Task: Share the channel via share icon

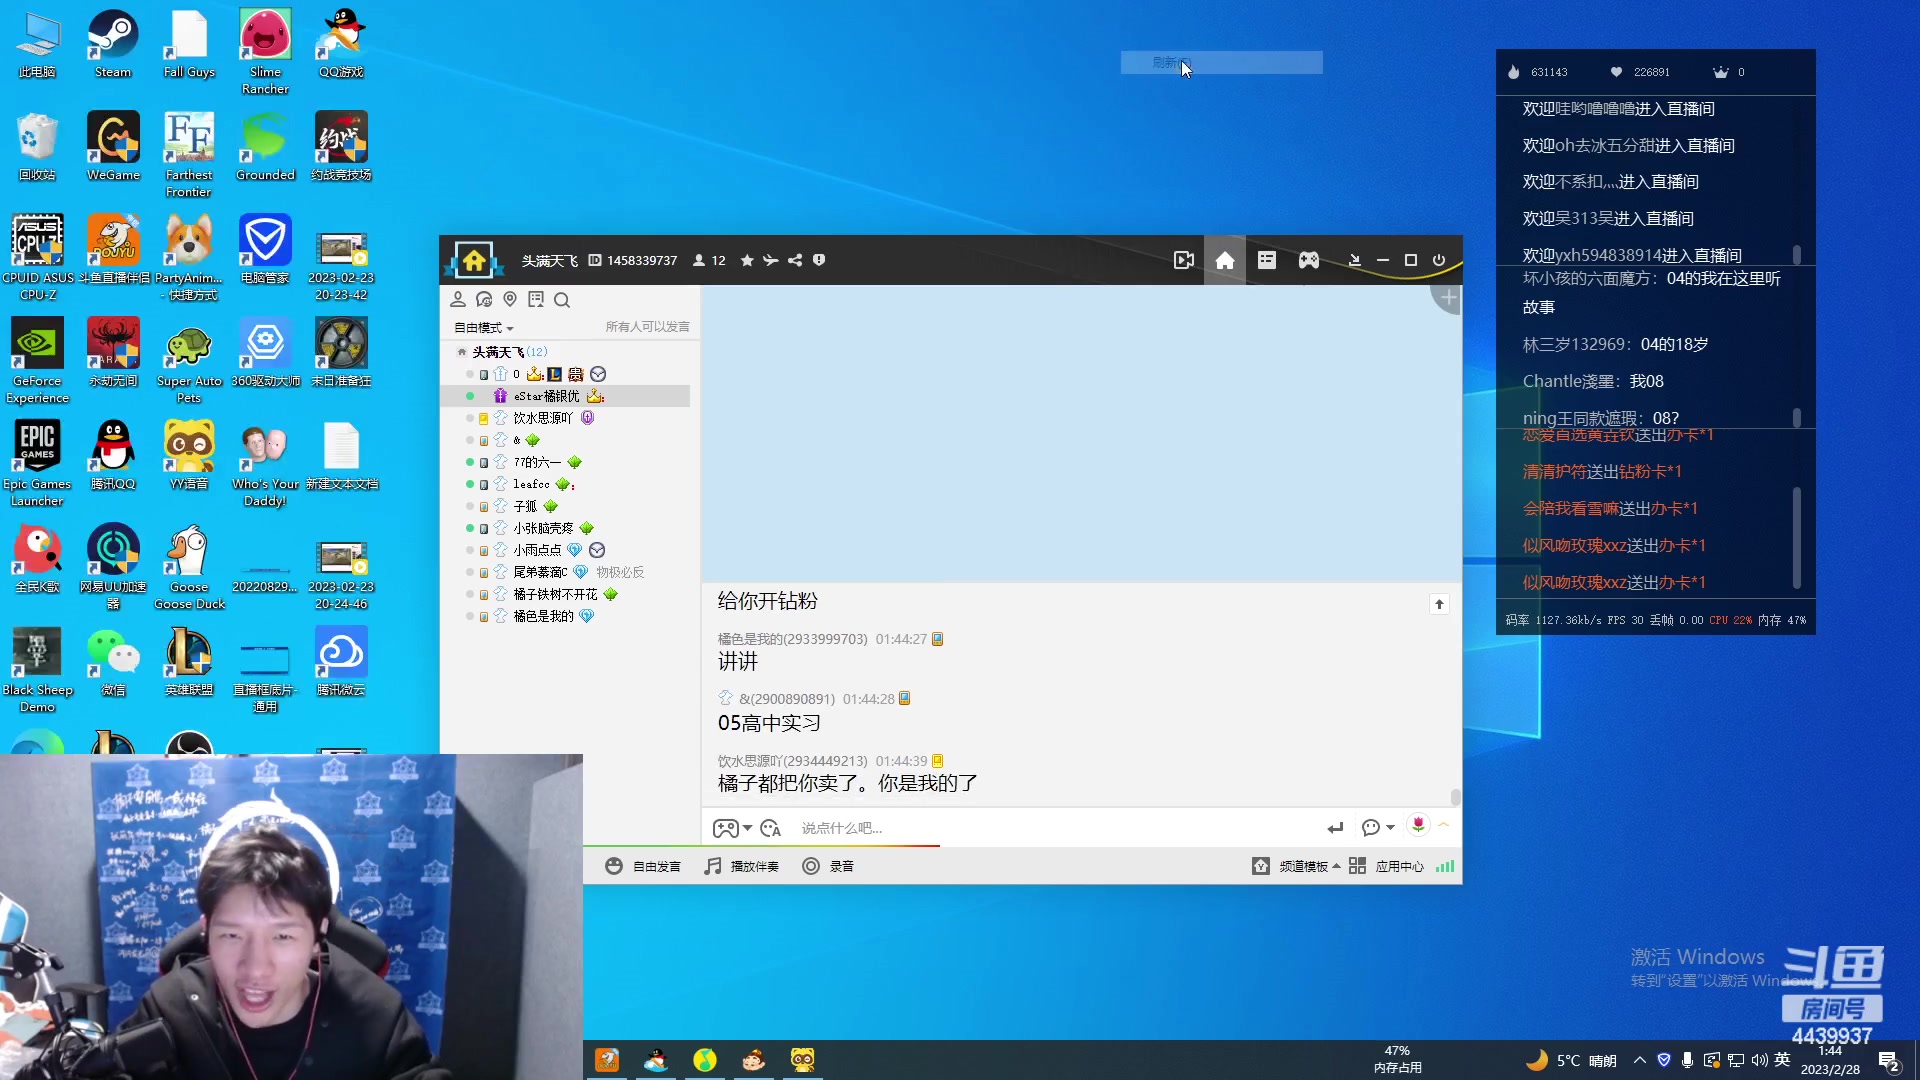Action: coord(795,260)
